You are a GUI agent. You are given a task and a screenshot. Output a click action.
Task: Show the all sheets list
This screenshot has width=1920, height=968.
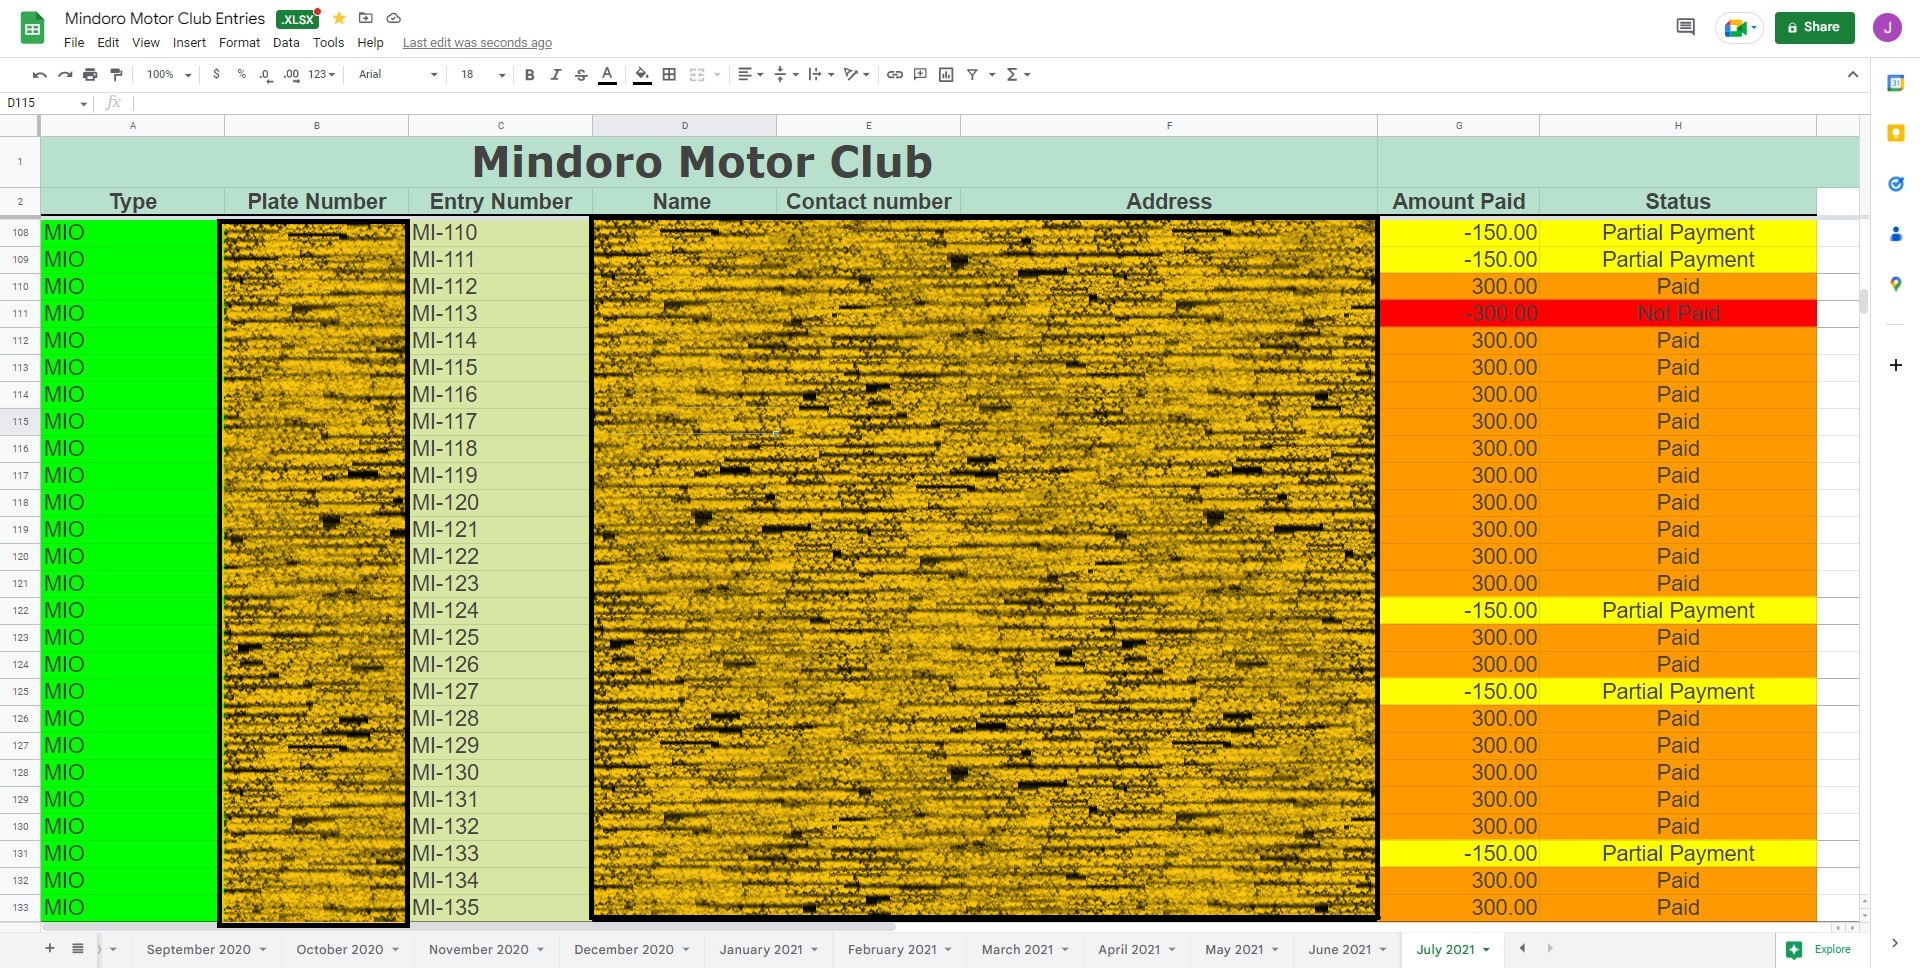tap(78, 948)
